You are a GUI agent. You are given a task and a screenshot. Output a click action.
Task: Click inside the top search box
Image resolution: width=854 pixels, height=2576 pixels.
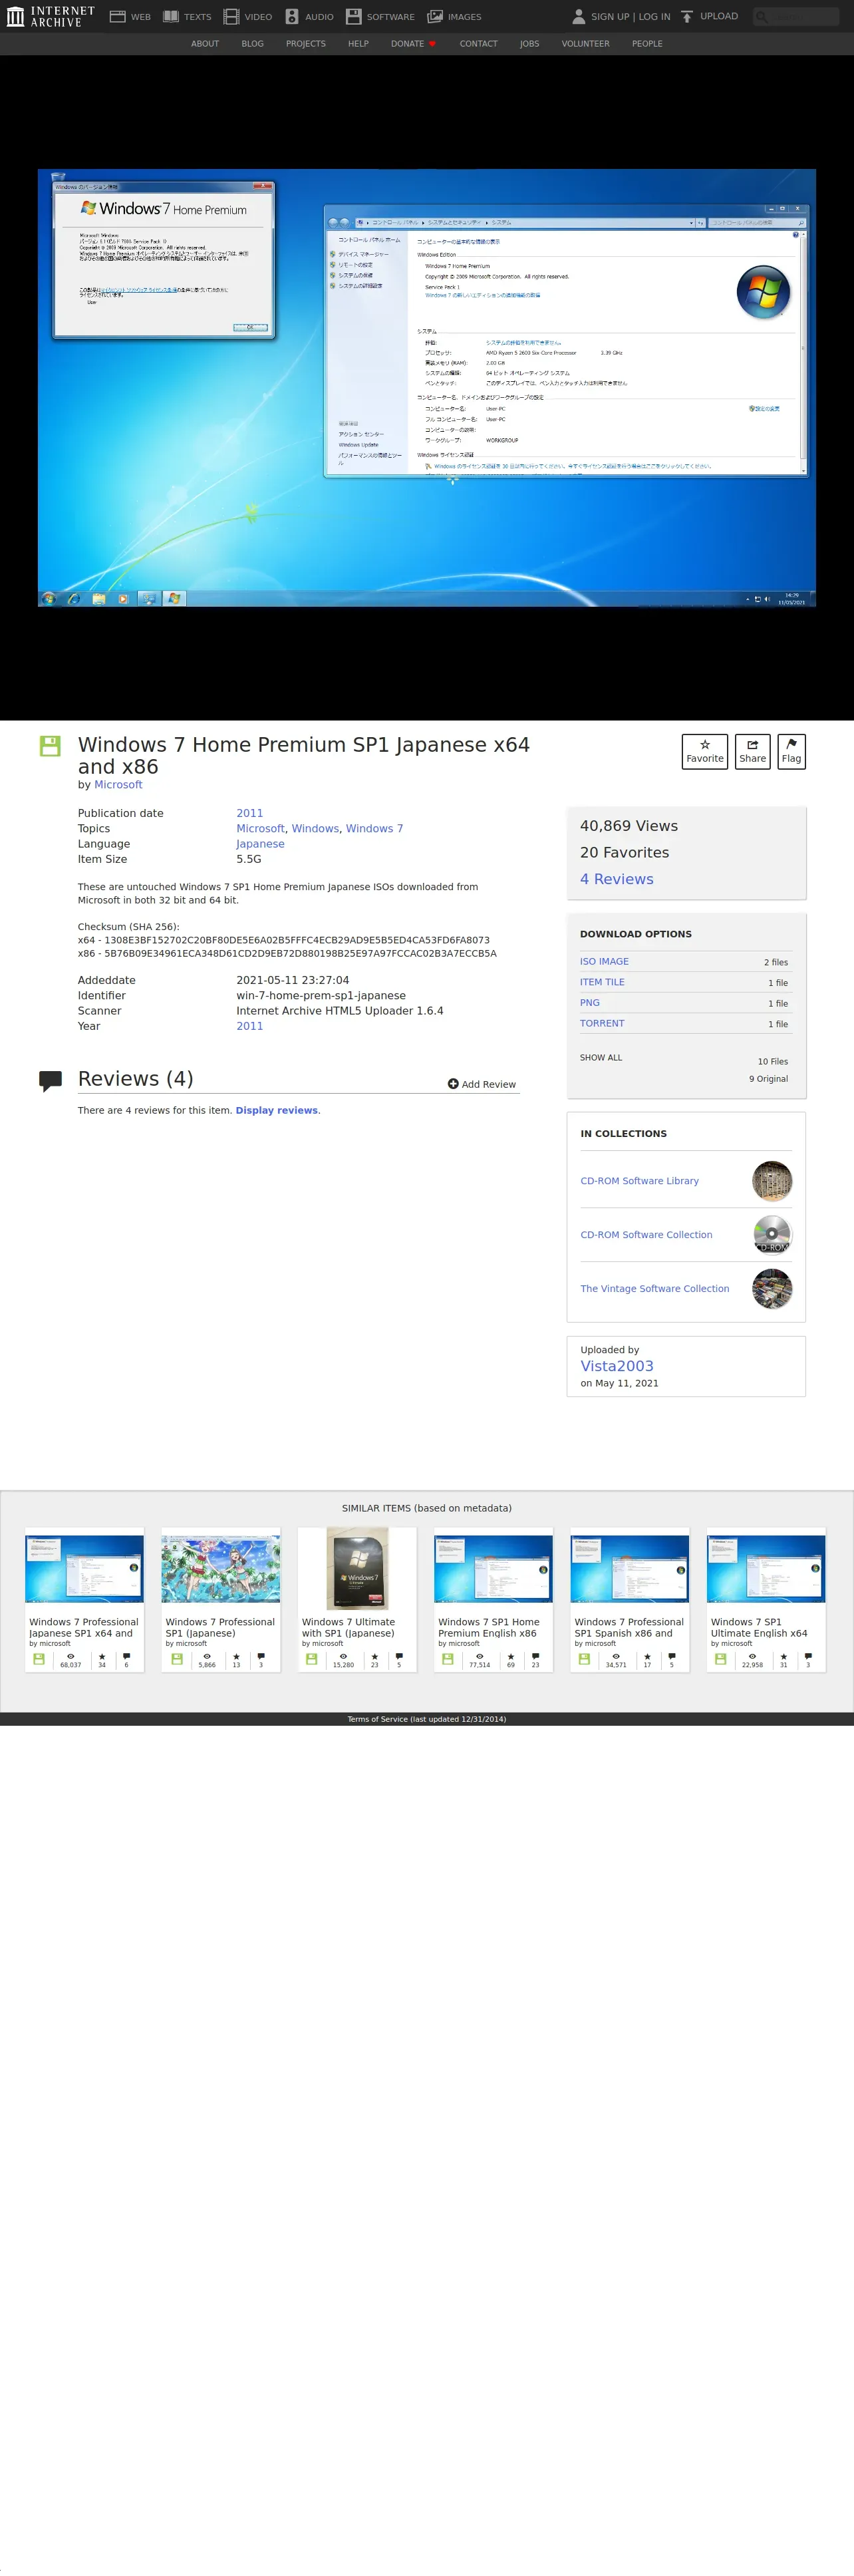click(x=796, y=16)
